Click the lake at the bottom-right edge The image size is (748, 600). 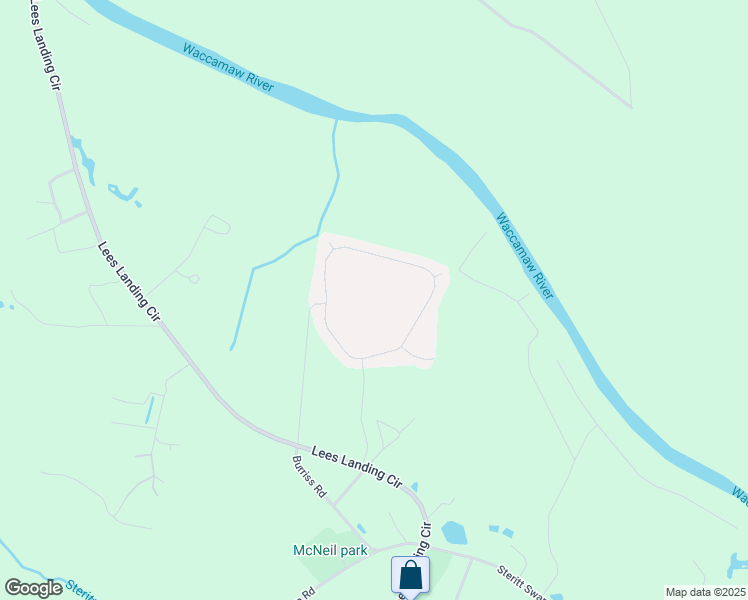(x=738, y=566)
